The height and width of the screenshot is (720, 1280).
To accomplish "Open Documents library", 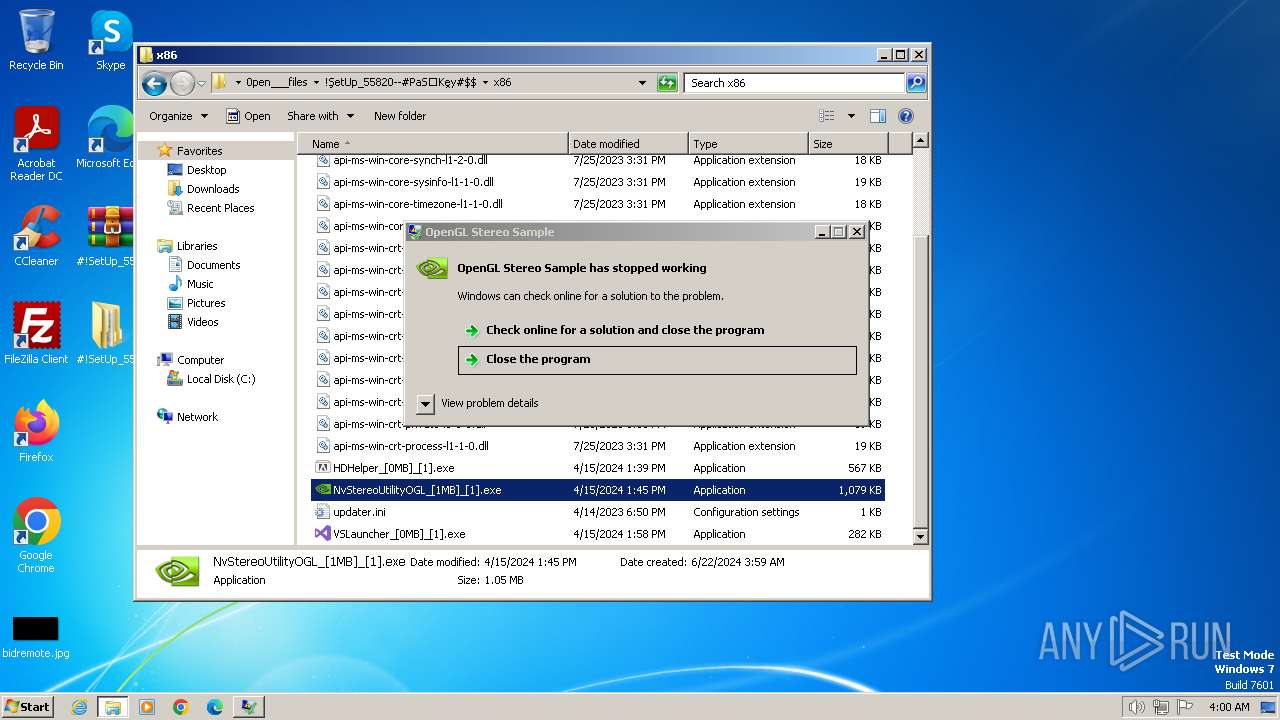I will (x=203, y=265).
